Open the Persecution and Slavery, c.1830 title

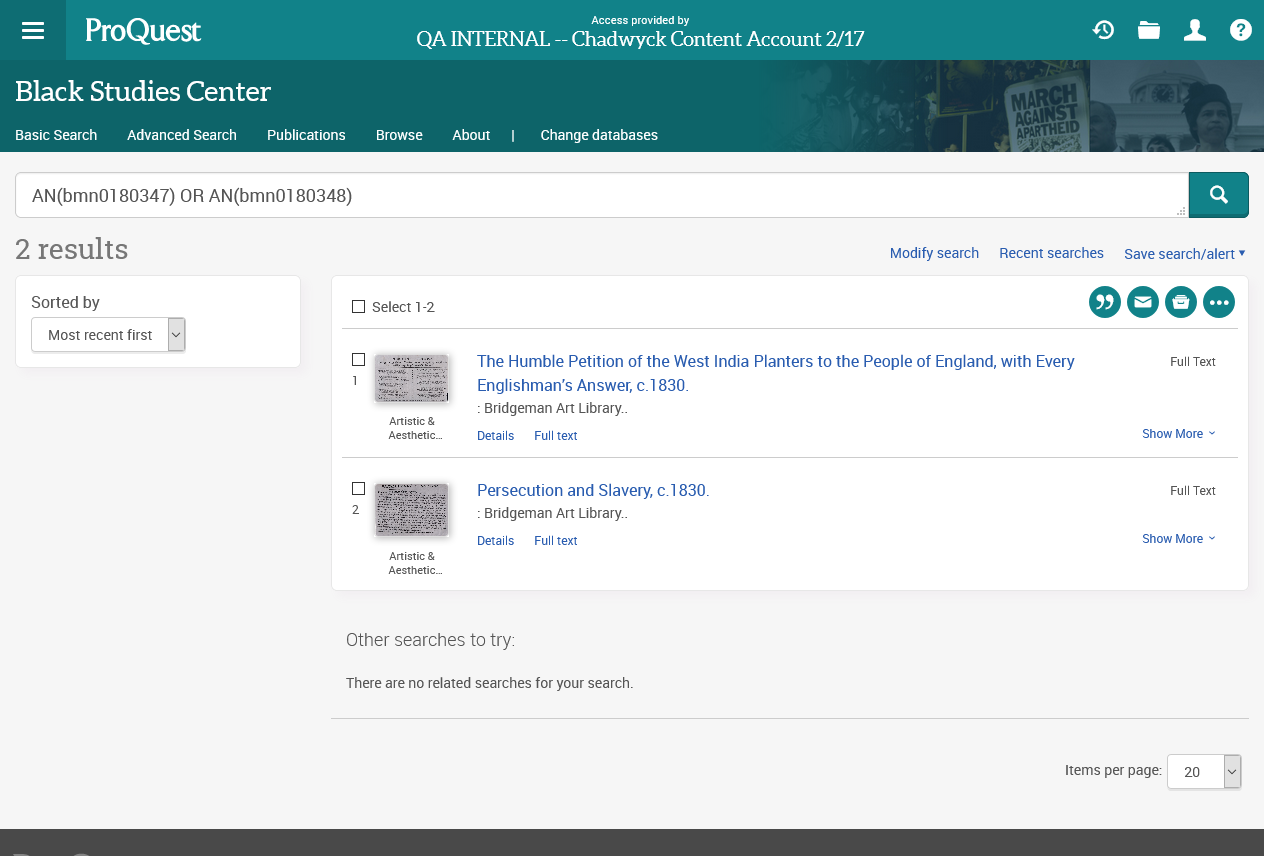pyautogui.click(x=593, y=490)
